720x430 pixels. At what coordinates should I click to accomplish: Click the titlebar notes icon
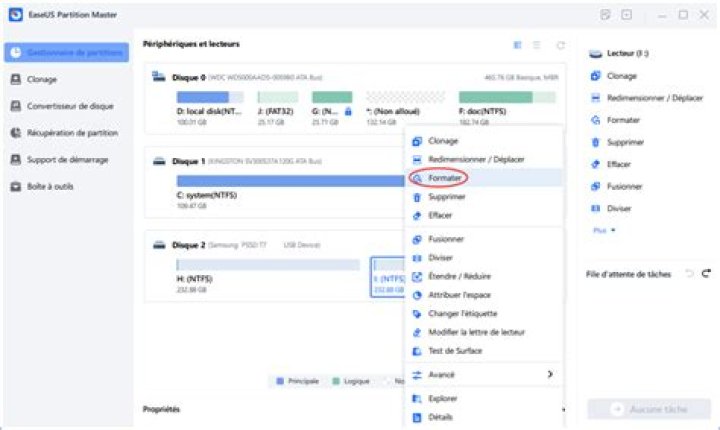[x=605, y=15]
